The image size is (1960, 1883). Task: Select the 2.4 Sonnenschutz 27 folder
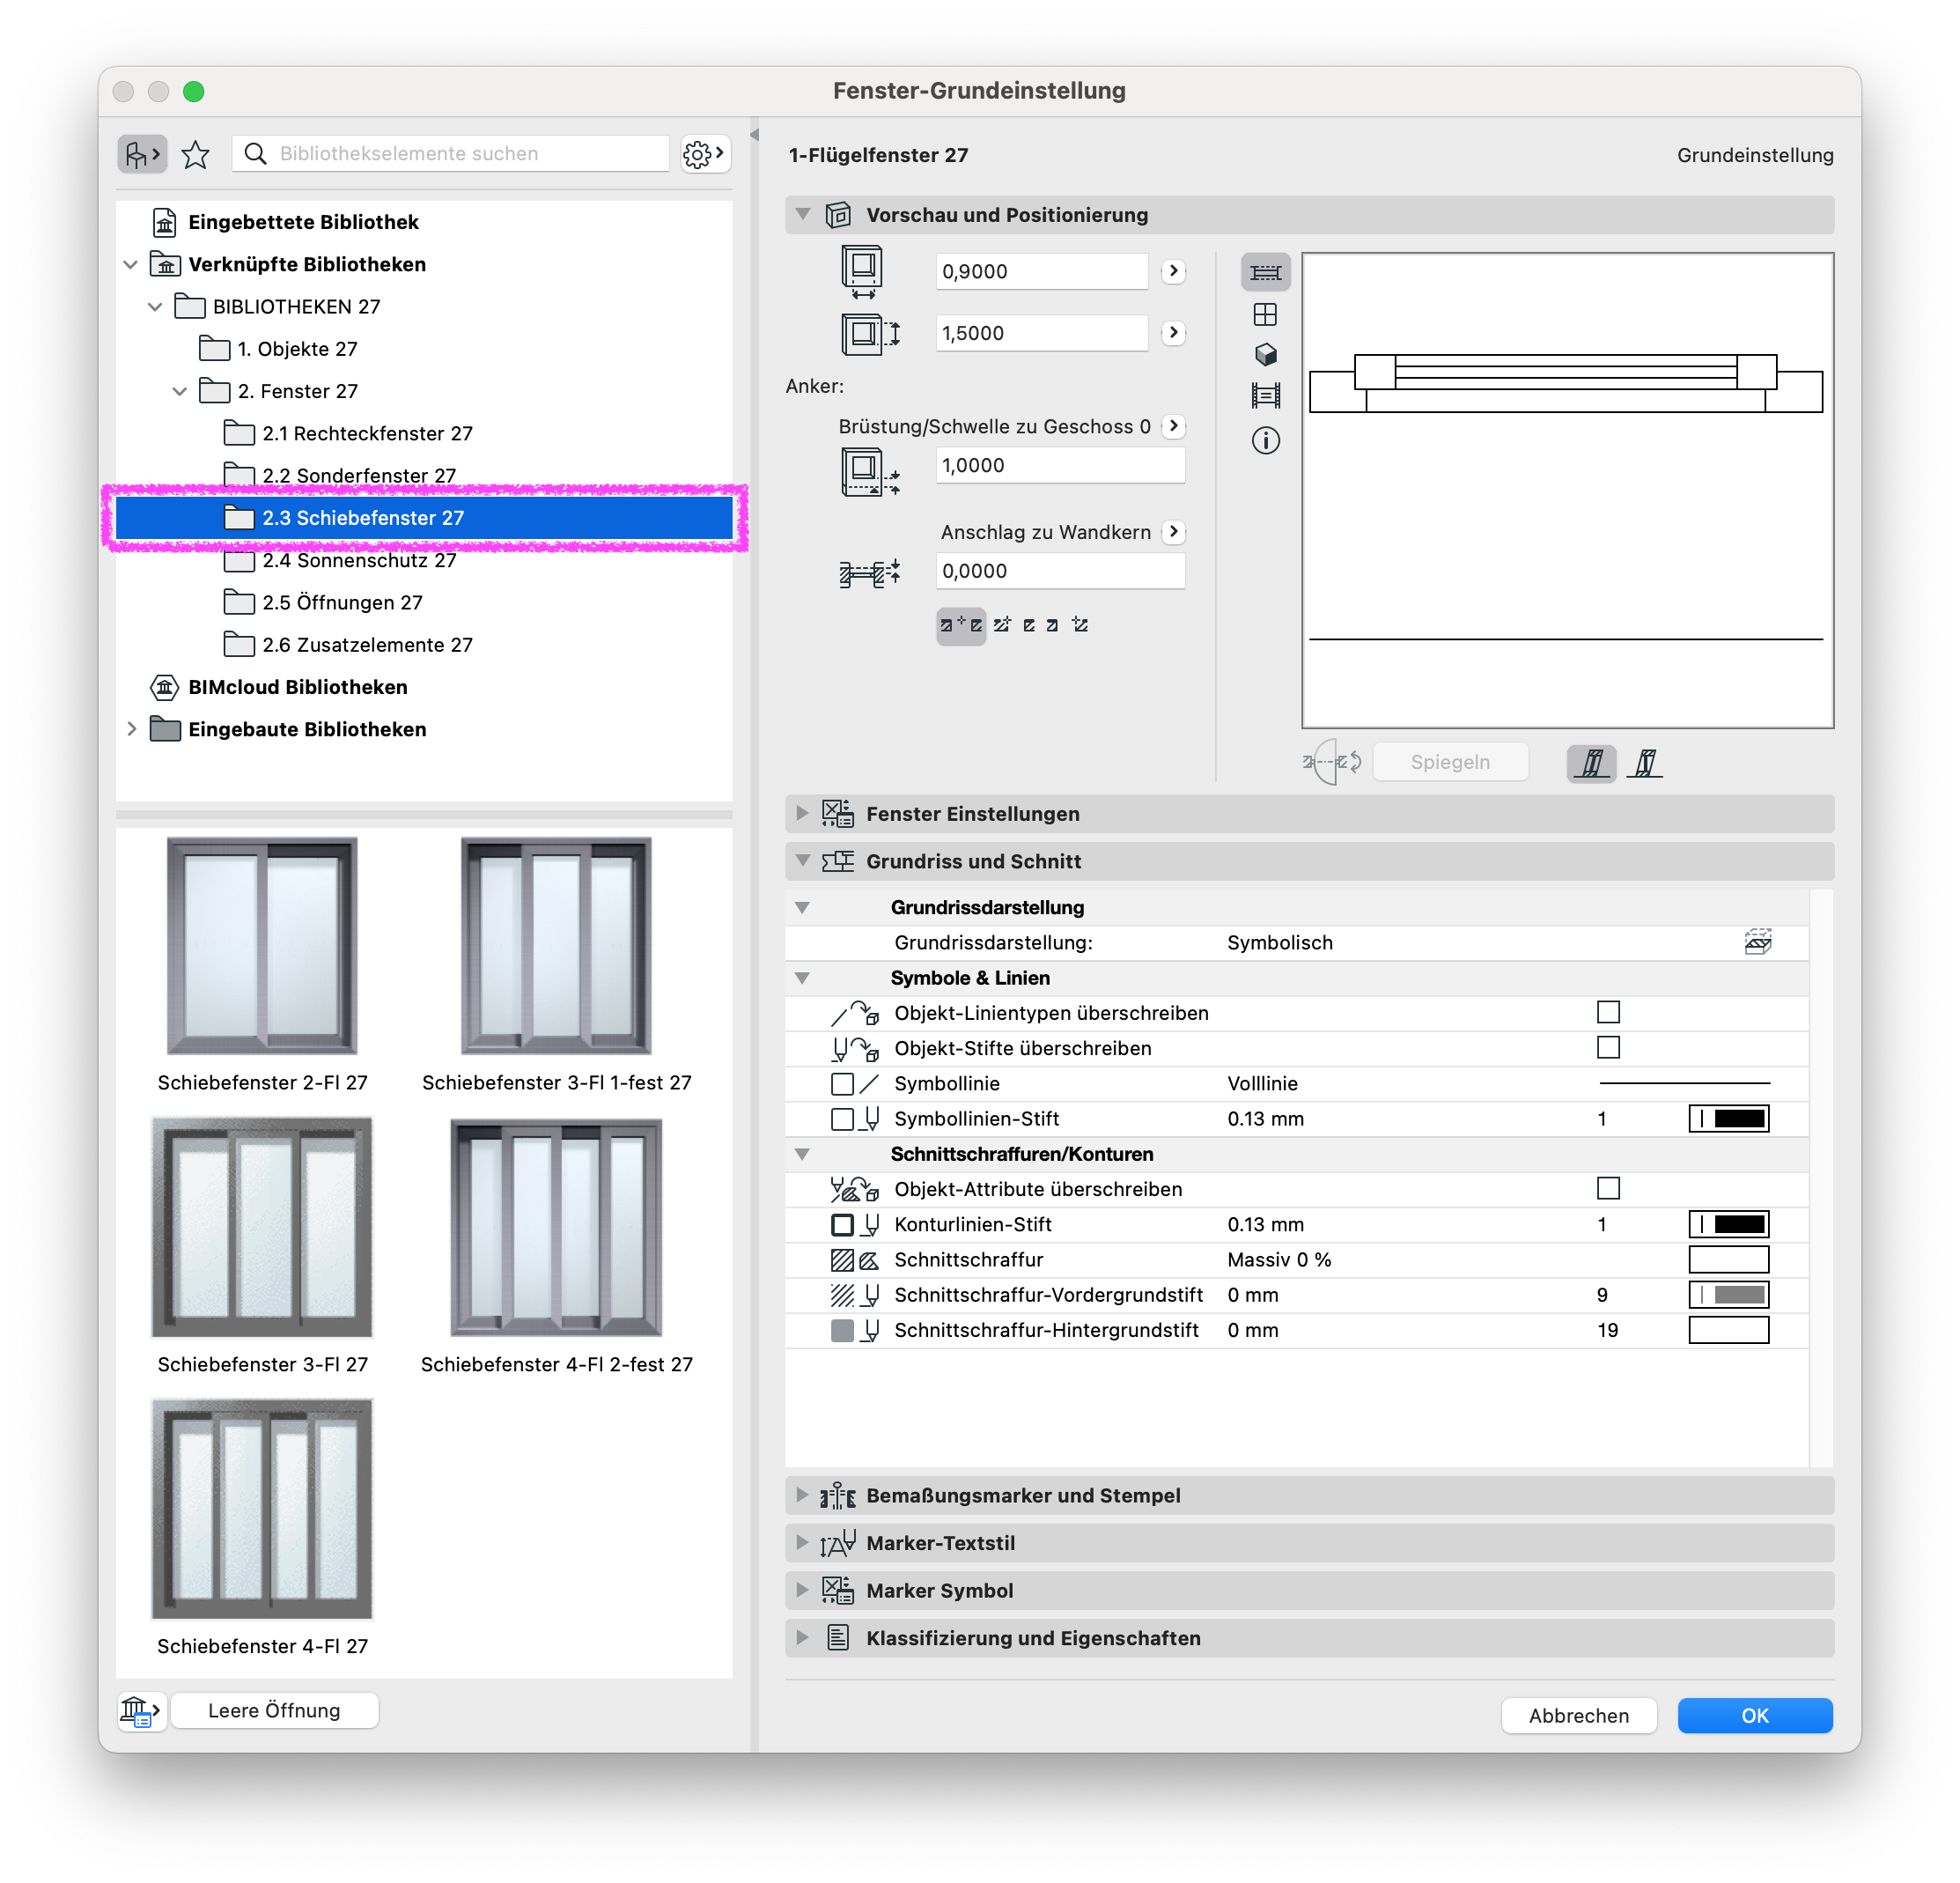338,561
